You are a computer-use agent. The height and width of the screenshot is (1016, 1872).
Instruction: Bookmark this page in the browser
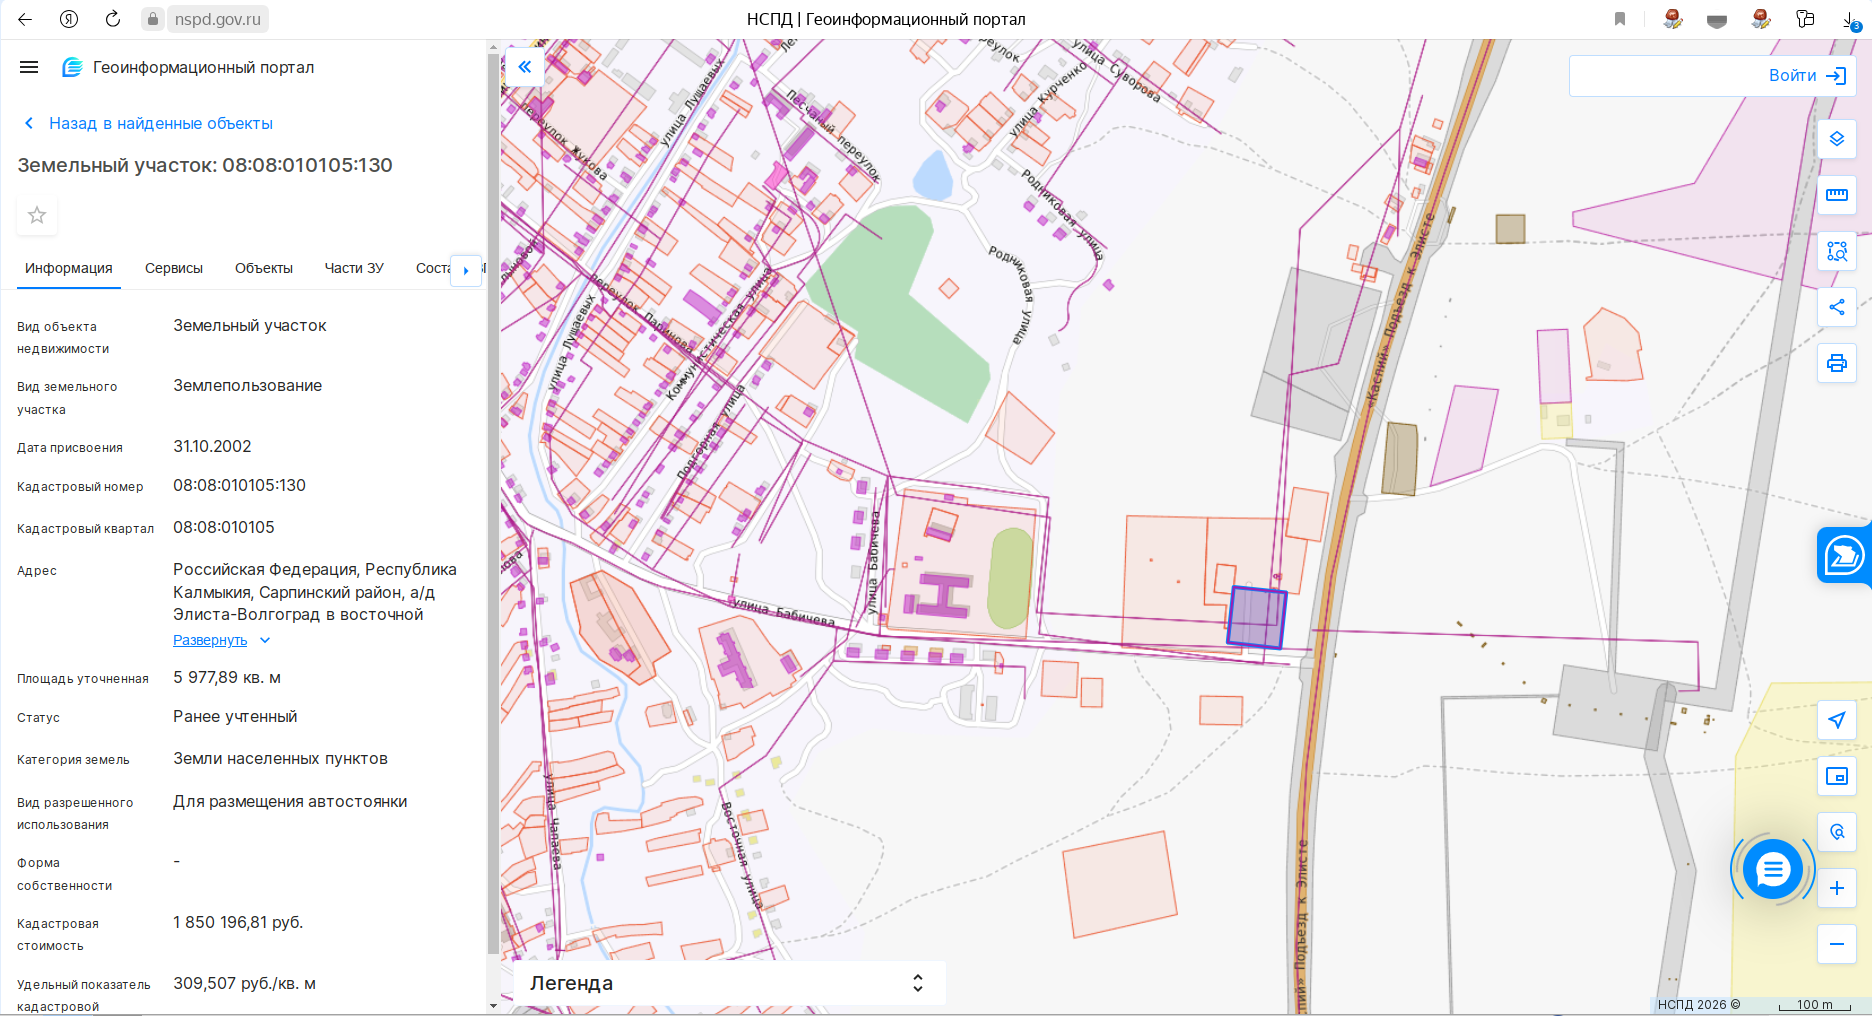pos(1620,19)
